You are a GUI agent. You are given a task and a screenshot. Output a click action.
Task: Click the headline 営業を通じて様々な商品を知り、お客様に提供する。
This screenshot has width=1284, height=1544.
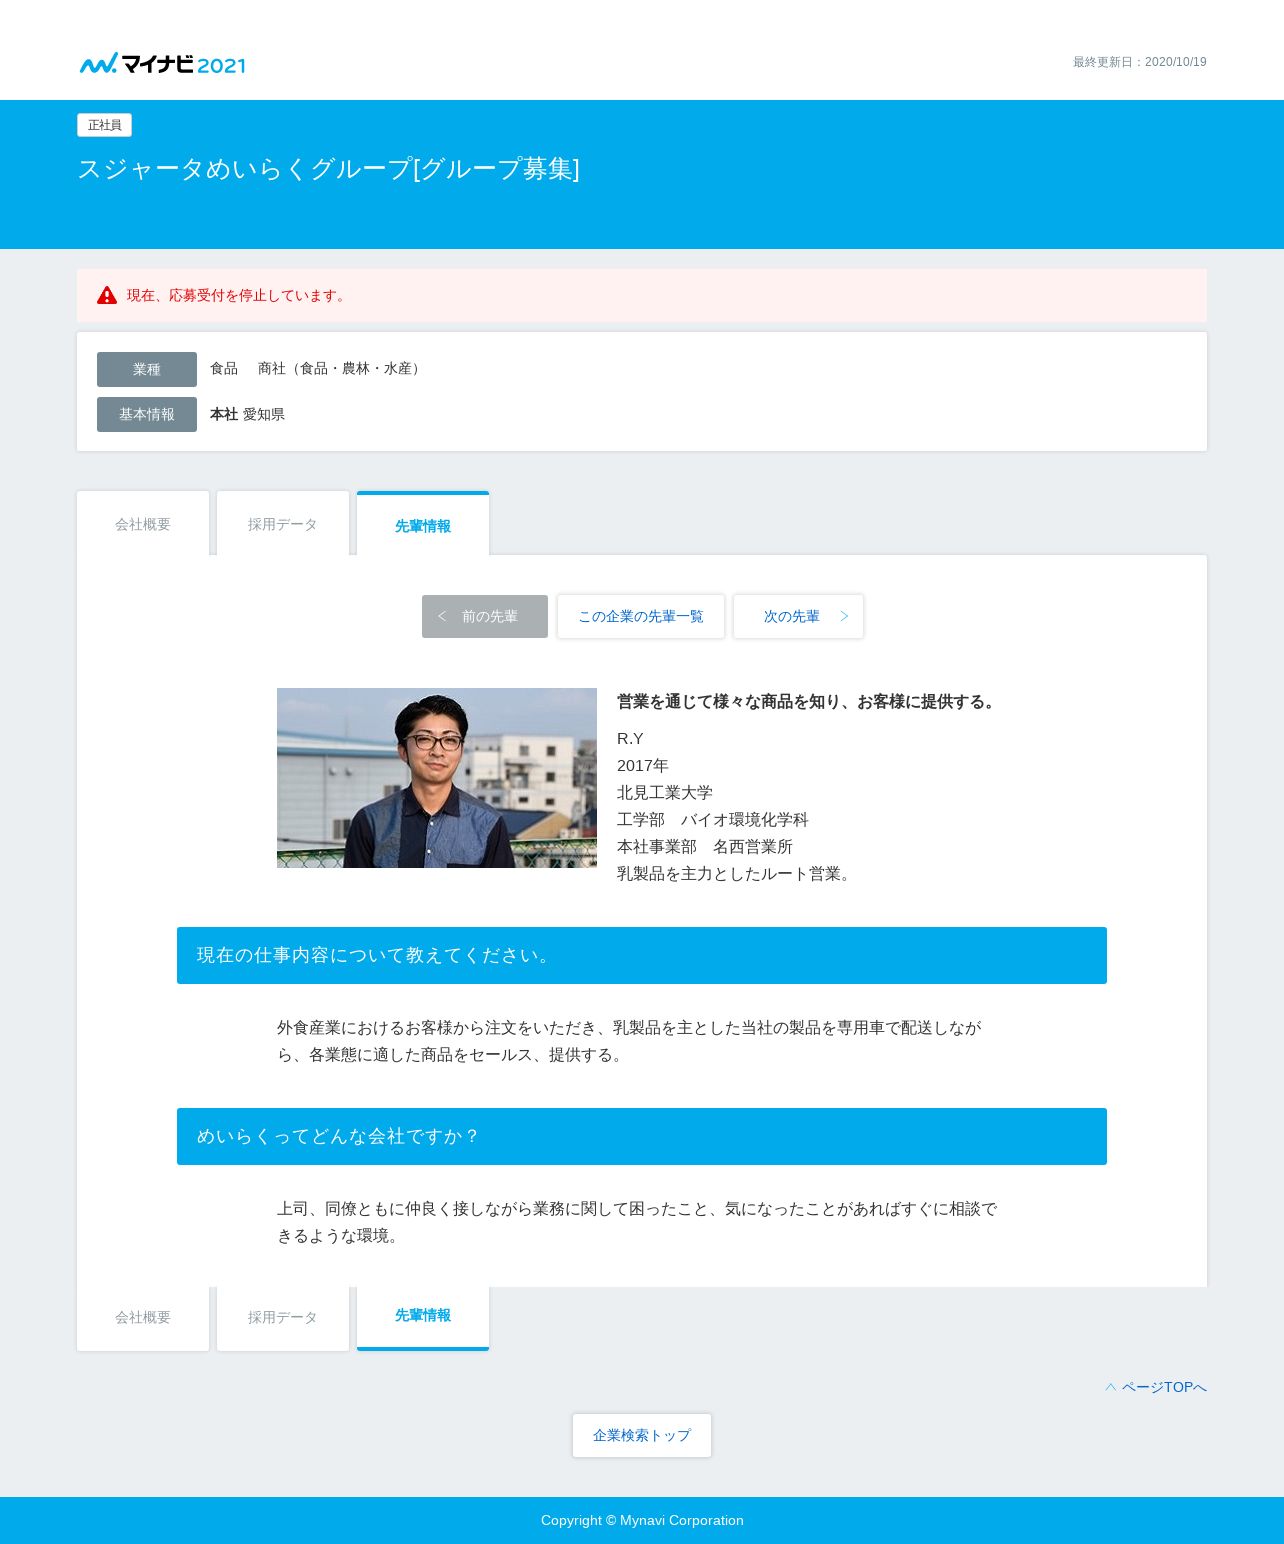click(x=809, y=701)
